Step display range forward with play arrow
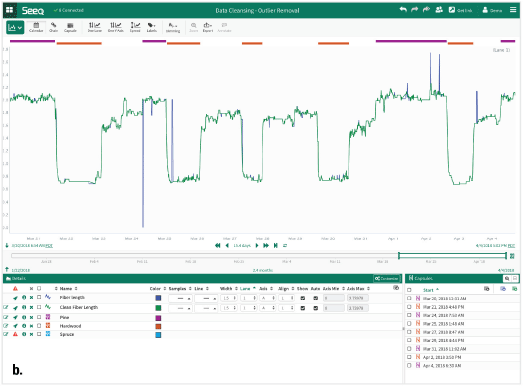This screenshot has width=523, height=387. (257, 246)
